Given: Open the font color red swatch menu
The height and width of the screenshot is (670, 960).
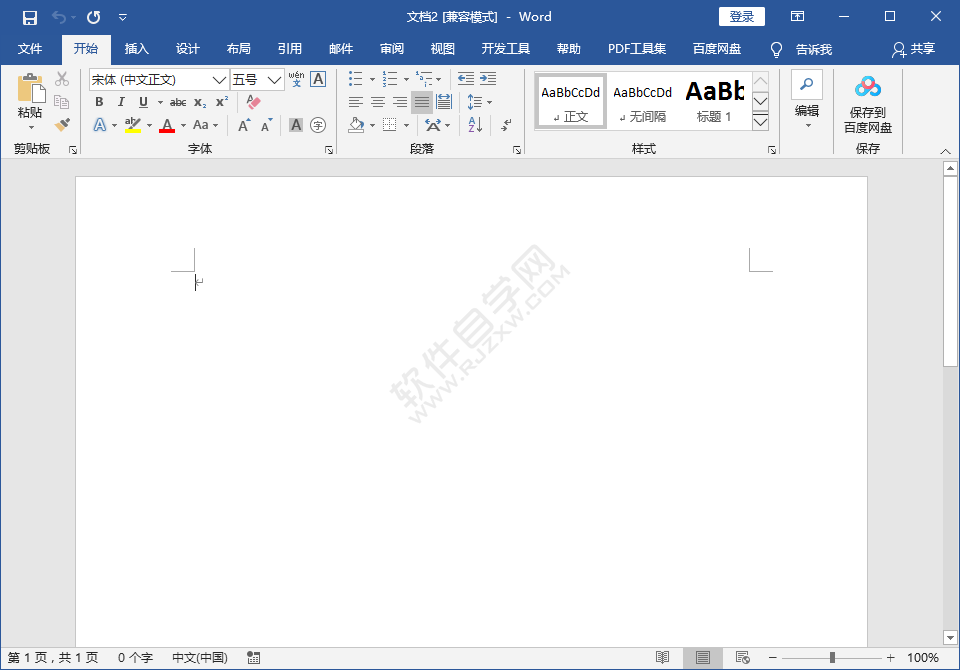Looking at the screenshot, I should (x=167, y=125).
